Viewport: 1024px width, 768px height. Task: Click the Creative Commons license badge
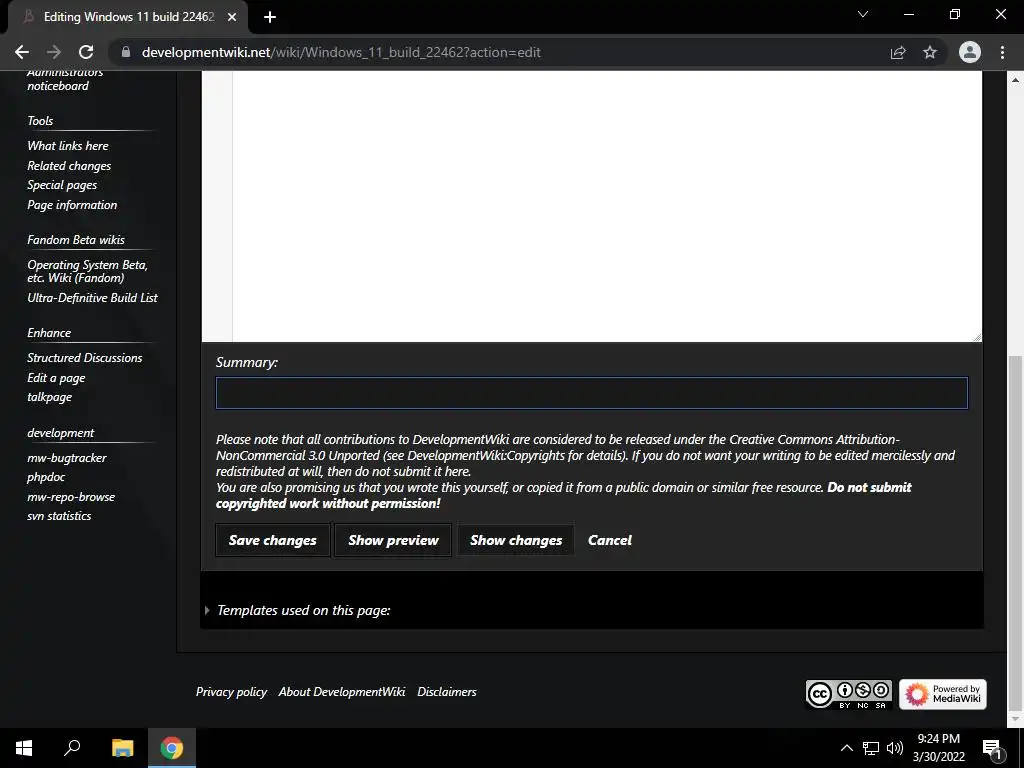pyautogui.click(x=849, y=694)
